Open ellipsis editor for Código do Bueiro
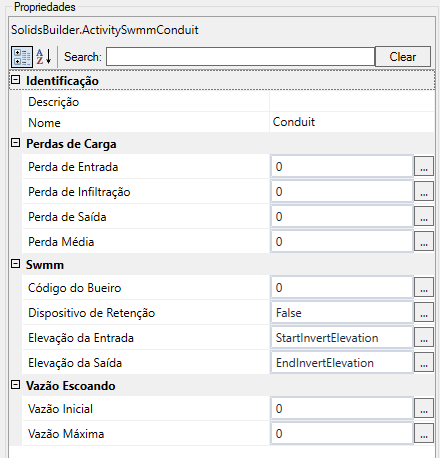Screen dimensions: 440x458 tap(424, 287)
